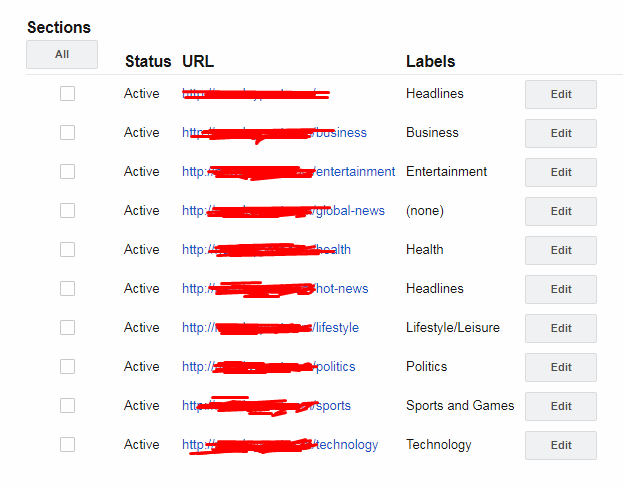This screenshot has width=623, height=486.
Task: Visit the technology URL link
Action: pyautogui.click(x=280, y=445)
